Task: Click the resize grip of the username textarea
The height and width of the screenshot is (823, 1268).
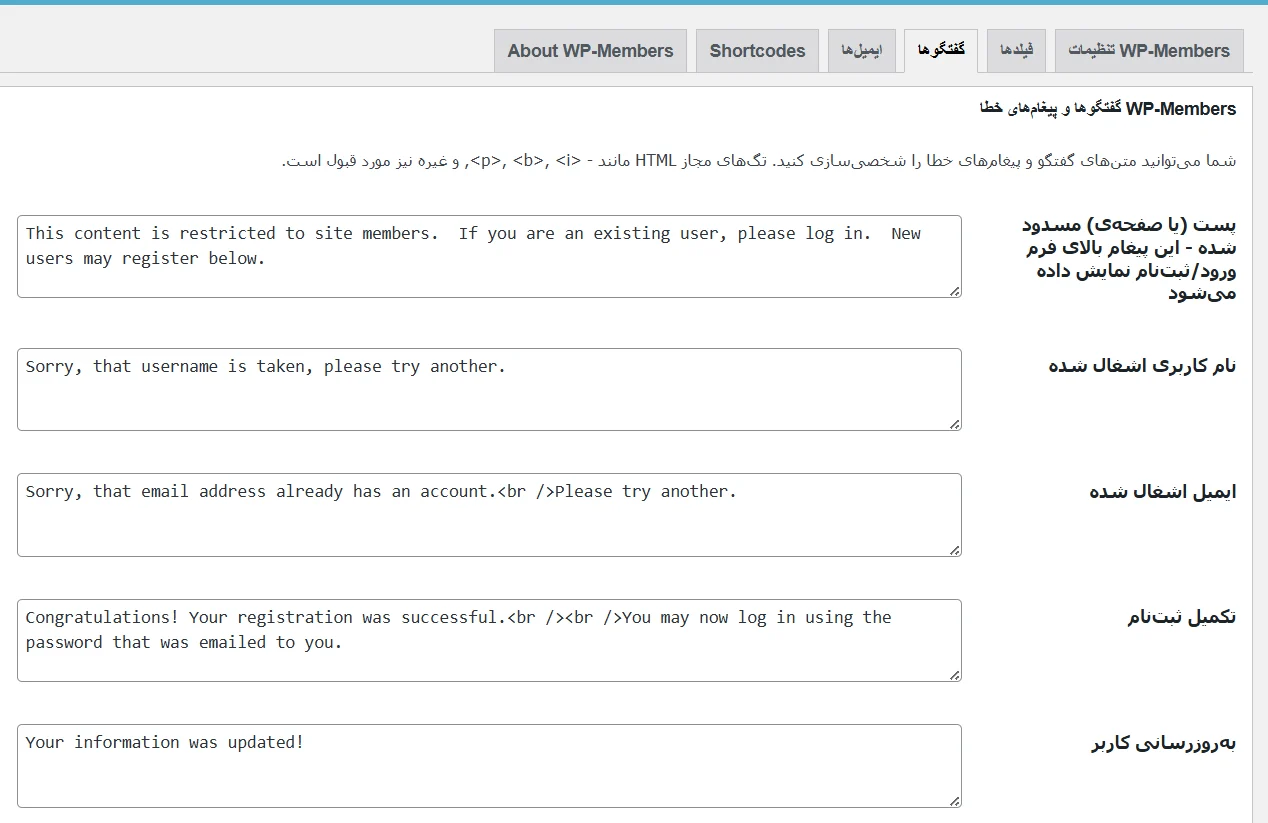Action: coord(955,426)
